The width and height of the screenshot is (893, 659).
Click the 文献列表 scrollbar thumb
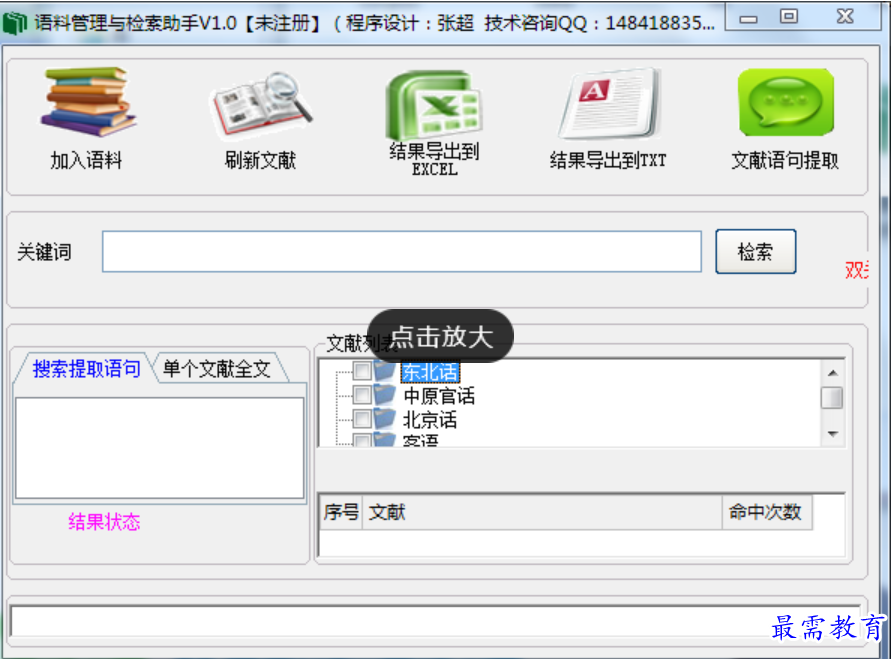click(x=833, y=398)
